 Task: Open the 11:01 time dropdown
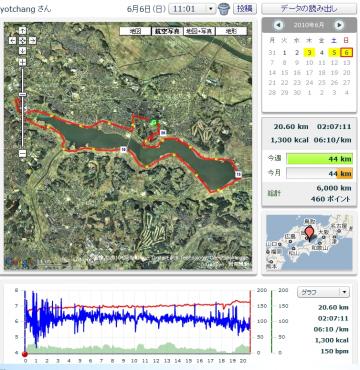(x=192, y=9)
